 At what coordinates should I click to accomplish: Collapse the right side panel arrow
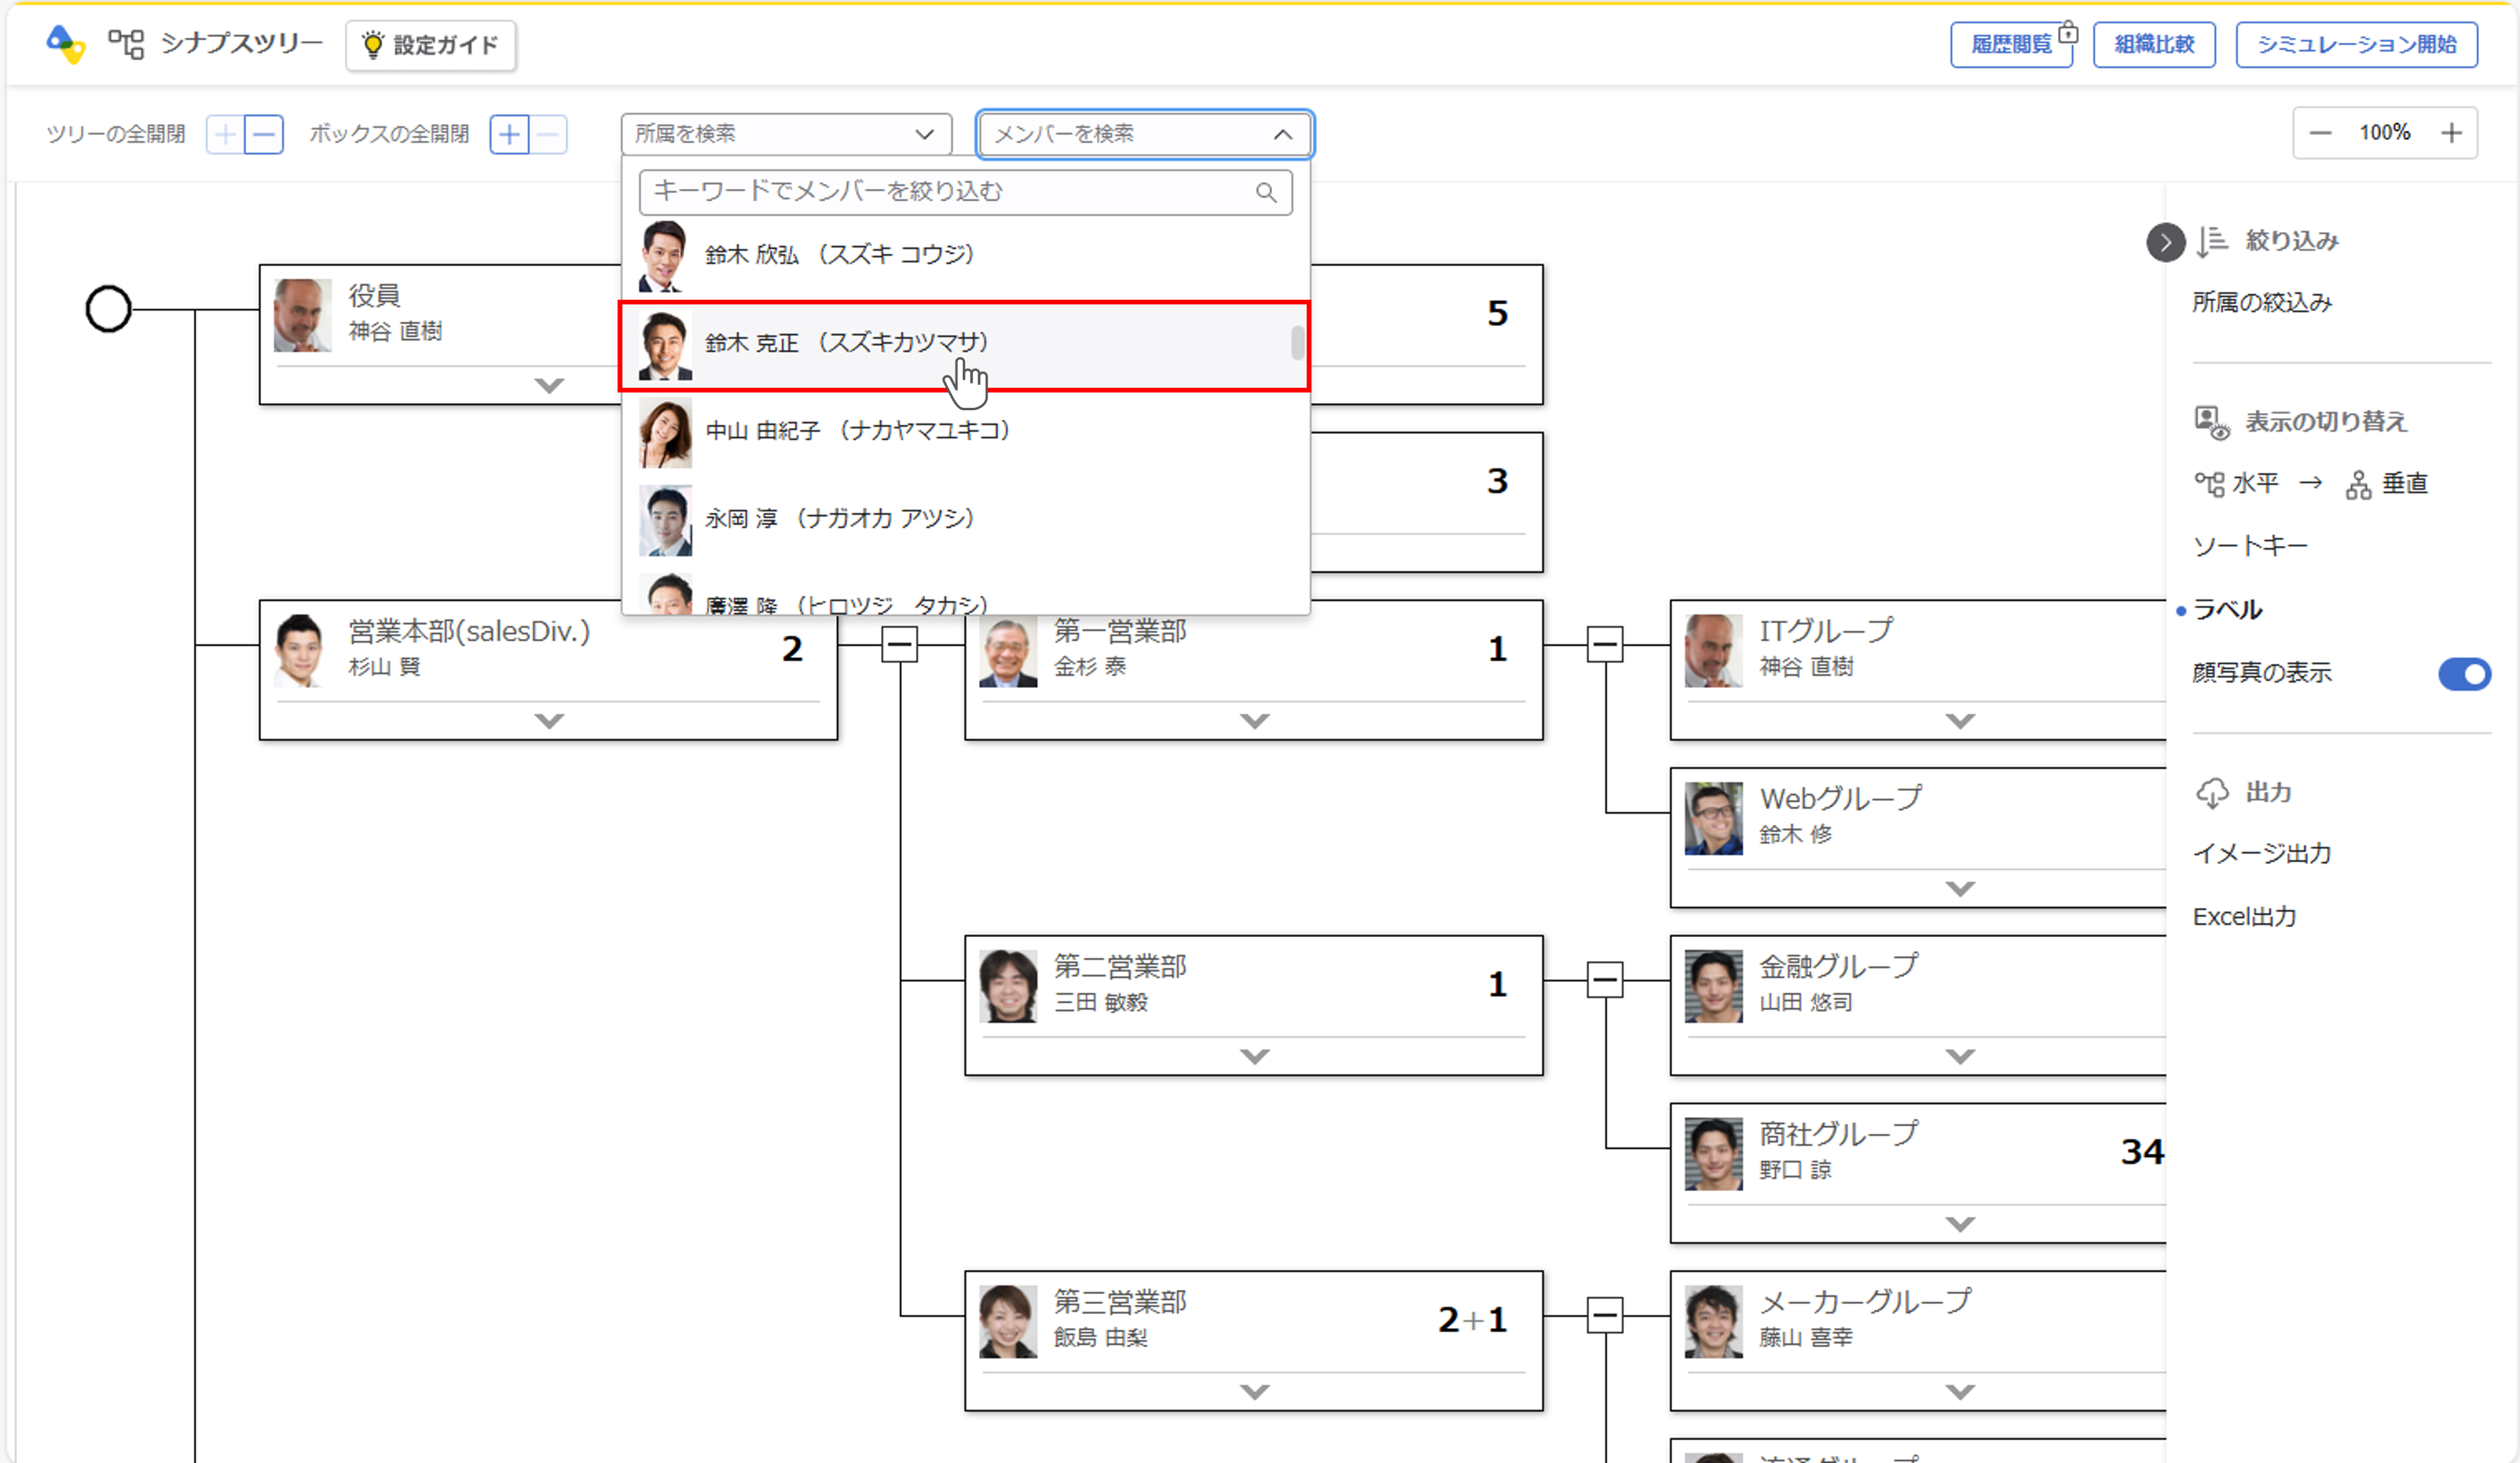click(x=2165, y=242)
